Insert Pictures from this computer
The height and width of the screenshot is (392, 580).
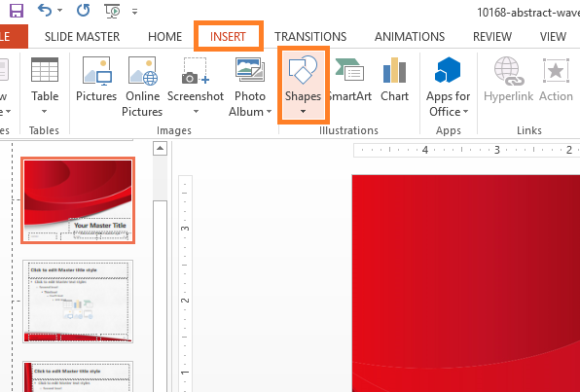[x=97, y=79]
